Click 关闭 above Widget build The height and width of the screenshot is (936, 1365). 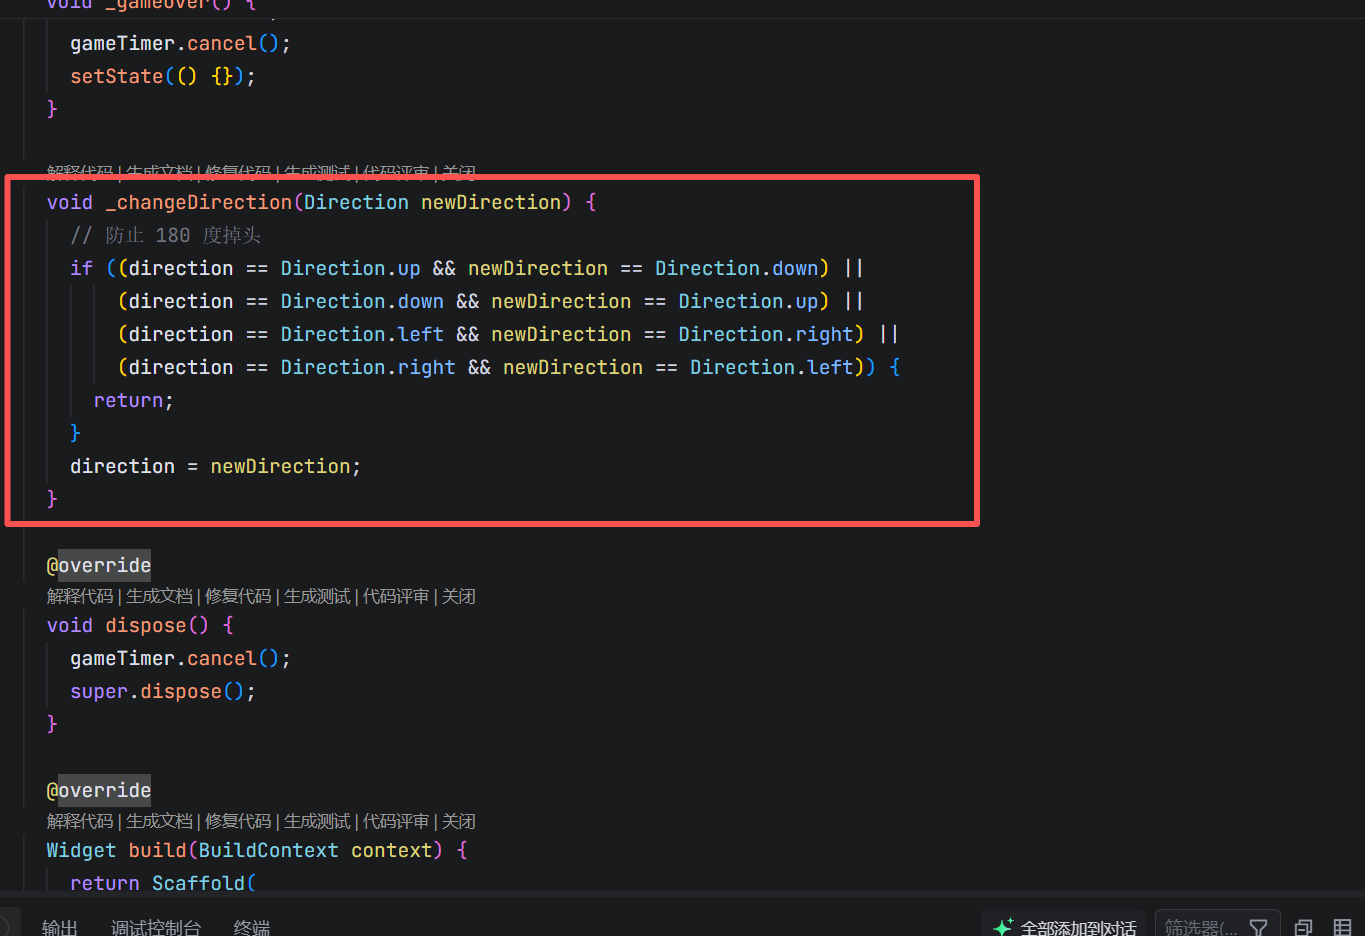pos(459,821)
